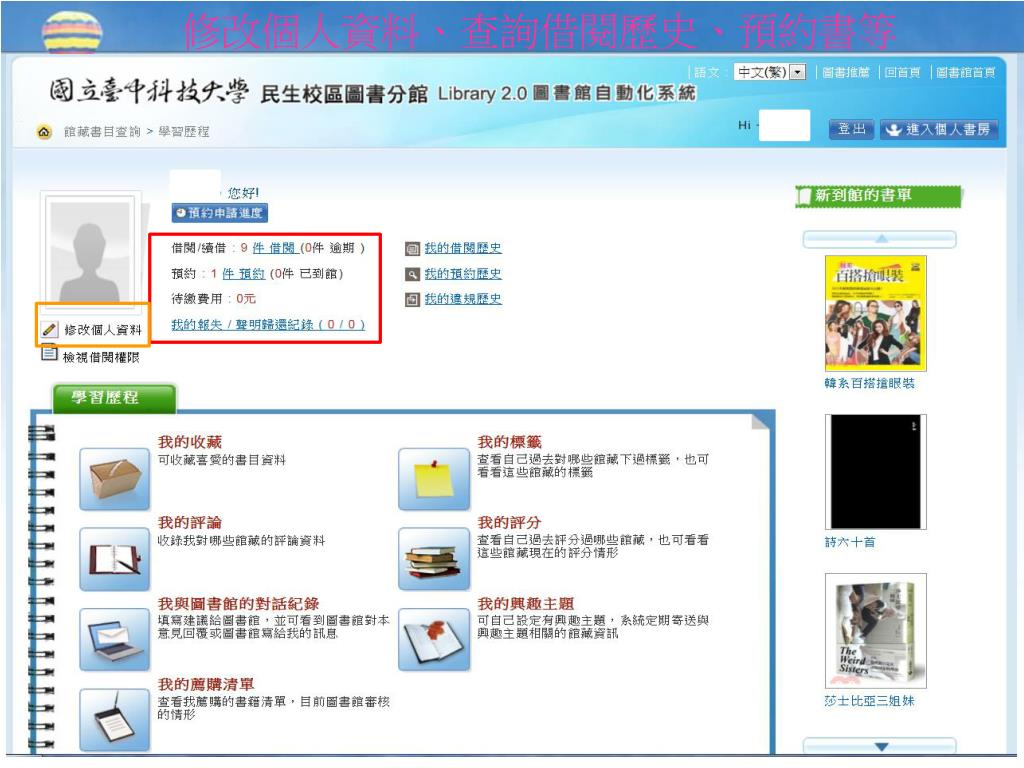Image resolution: width=1024 pixels, height=768 pixels.
Task: Click the icon beside 我的違規歷史
Action: (x=412, y=300)
